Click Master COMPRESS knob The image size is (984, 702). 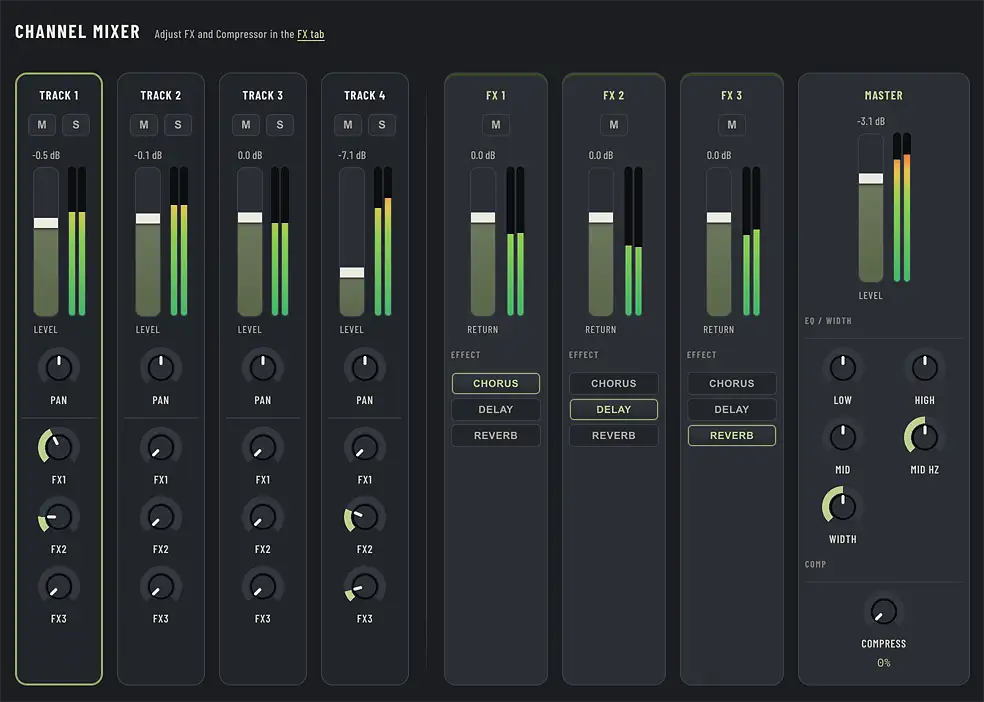click(x=884, y=612)
